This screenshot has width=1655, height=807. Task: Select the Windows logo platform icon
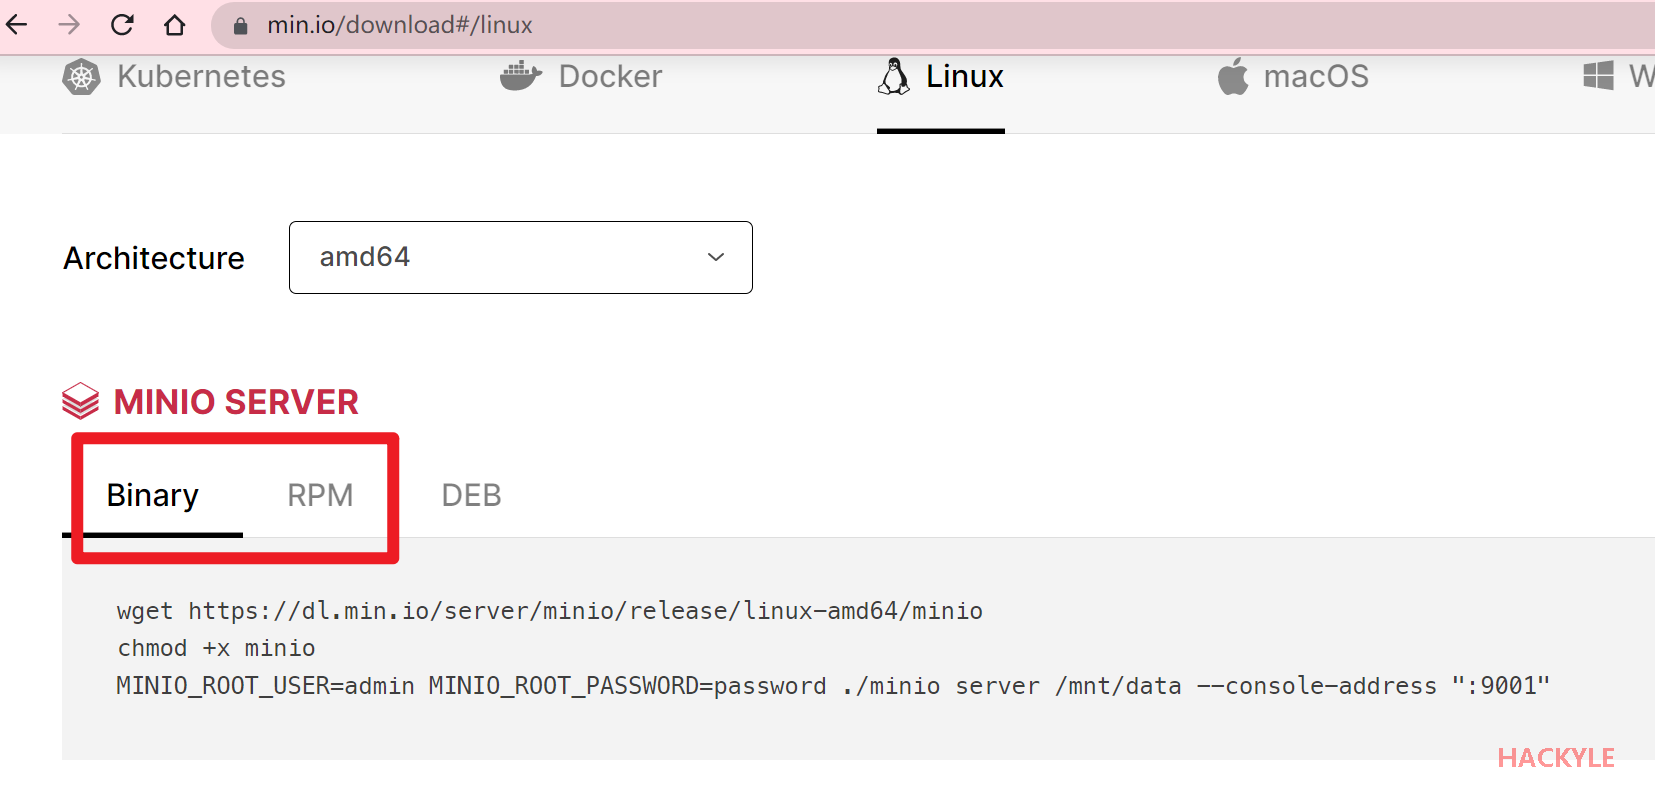pyautogui.click(x=1598, y=76)
